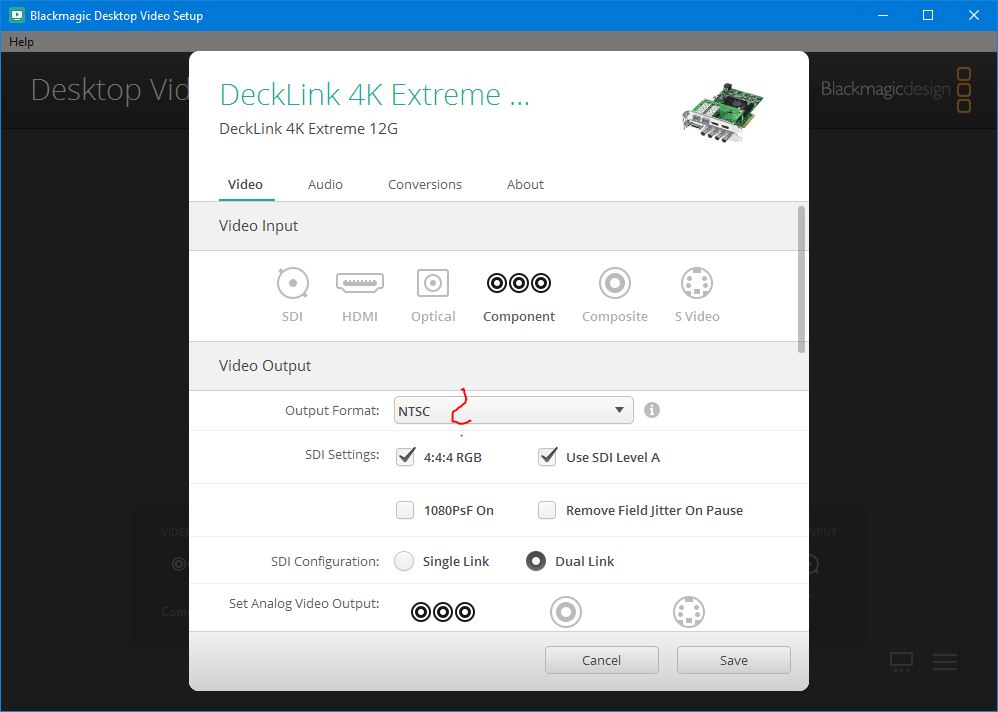Click the Video Input section header
The width and height of the screenshot is (998, 712).
tap(498, 226)
